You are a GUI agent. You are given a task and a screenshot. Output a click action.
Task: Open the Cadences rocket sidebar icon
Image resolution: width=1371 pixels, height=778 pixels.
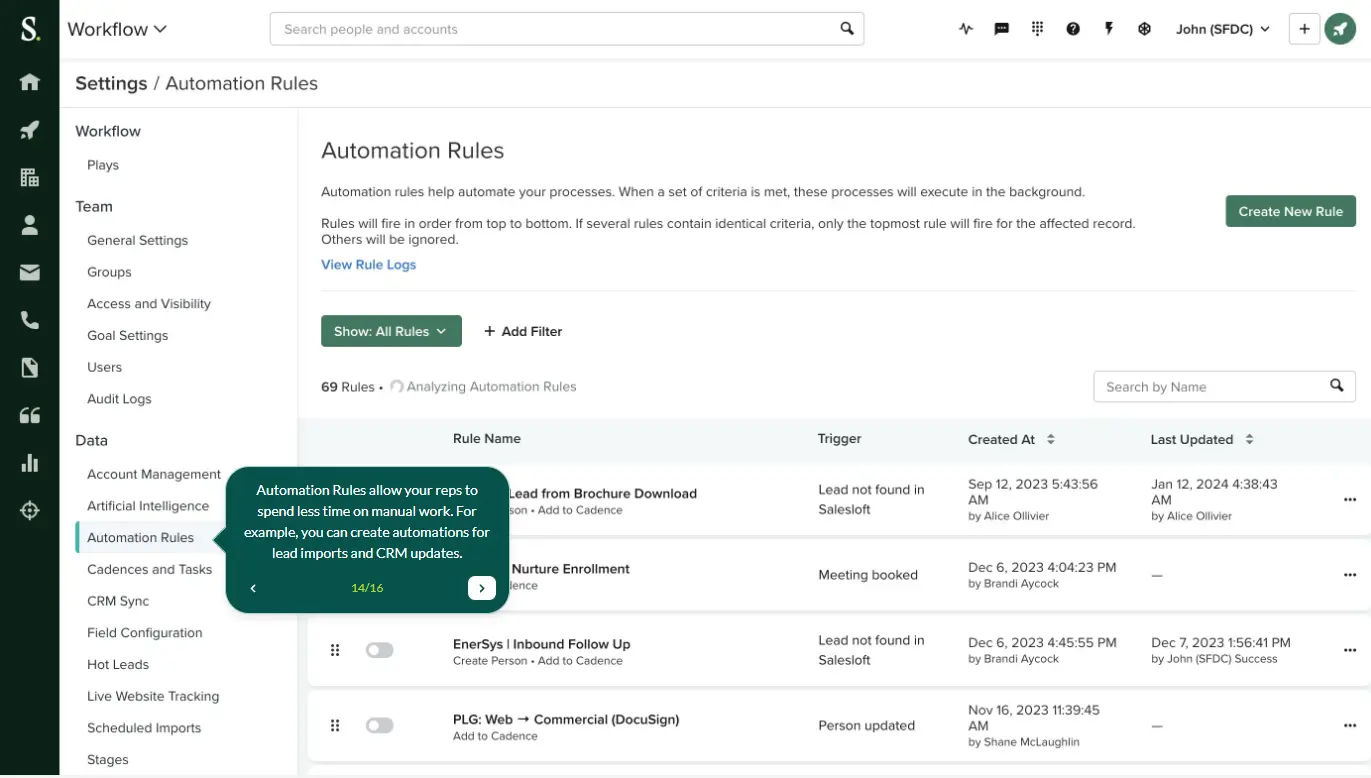click(x=30, y=130)
